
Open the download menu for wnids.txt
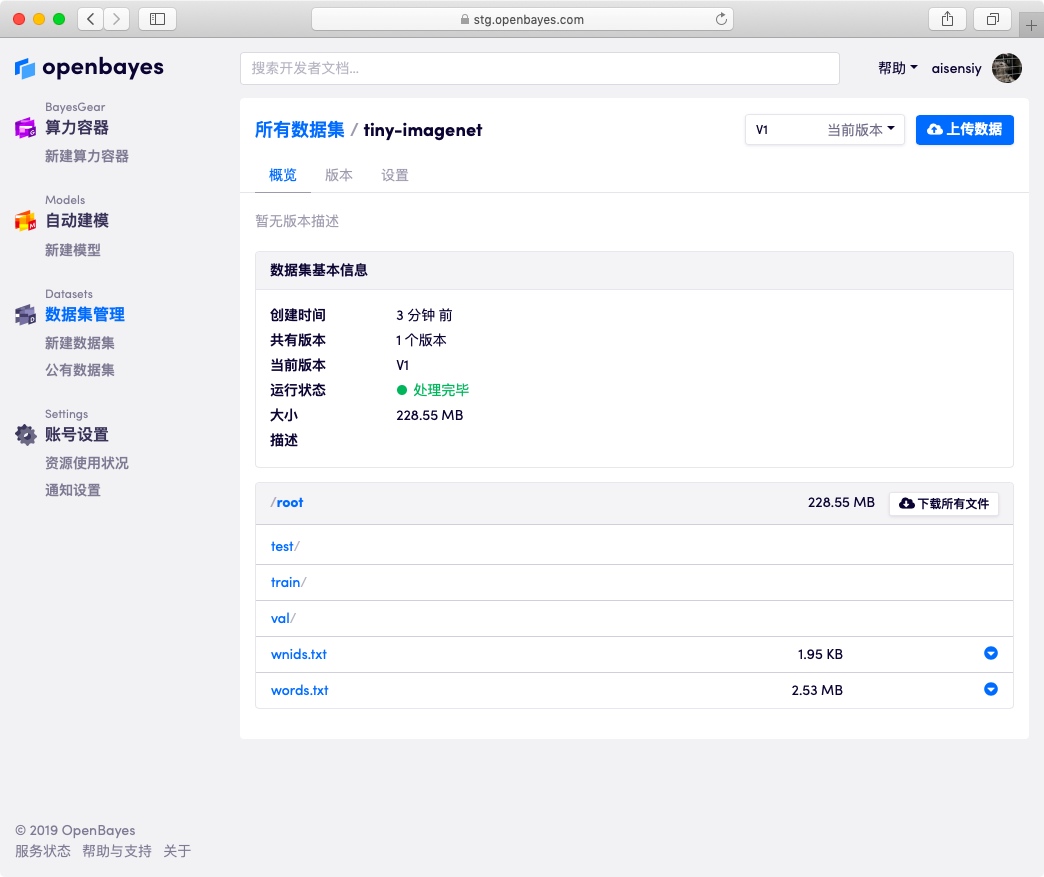click(991, 653)
